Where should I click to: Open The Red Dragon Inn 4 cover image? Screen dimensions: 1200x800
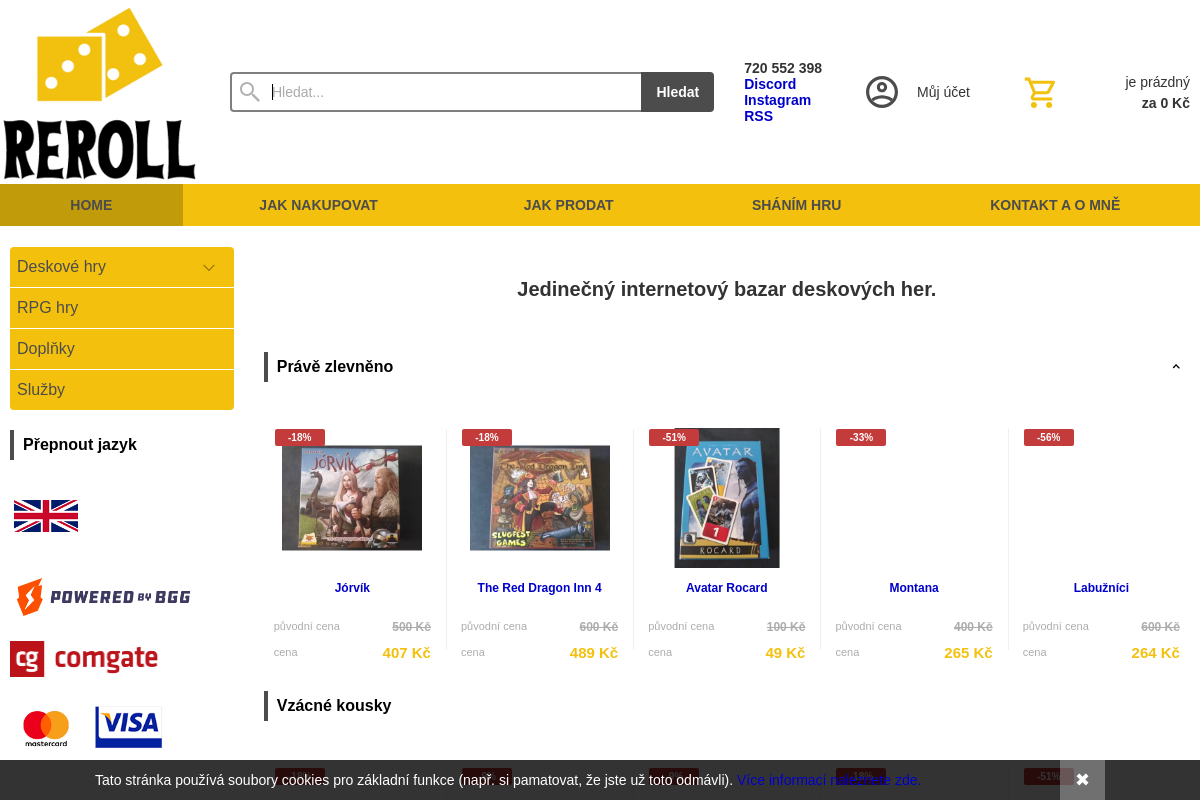click(540, 498)
